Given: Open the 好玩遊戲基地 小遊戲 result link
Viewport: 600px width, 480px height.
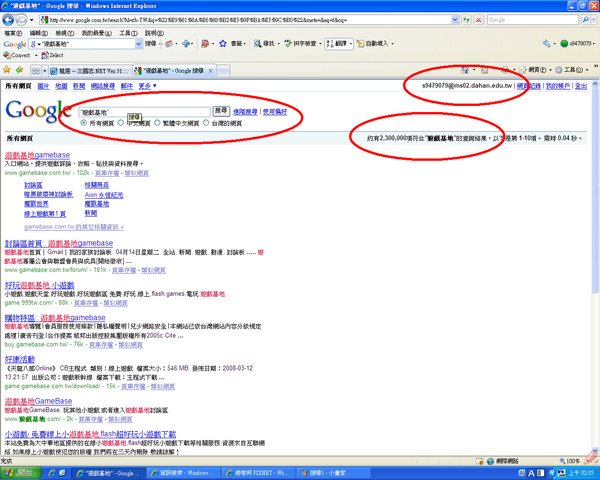Looking at the screenshot, I should click(39, 285).
